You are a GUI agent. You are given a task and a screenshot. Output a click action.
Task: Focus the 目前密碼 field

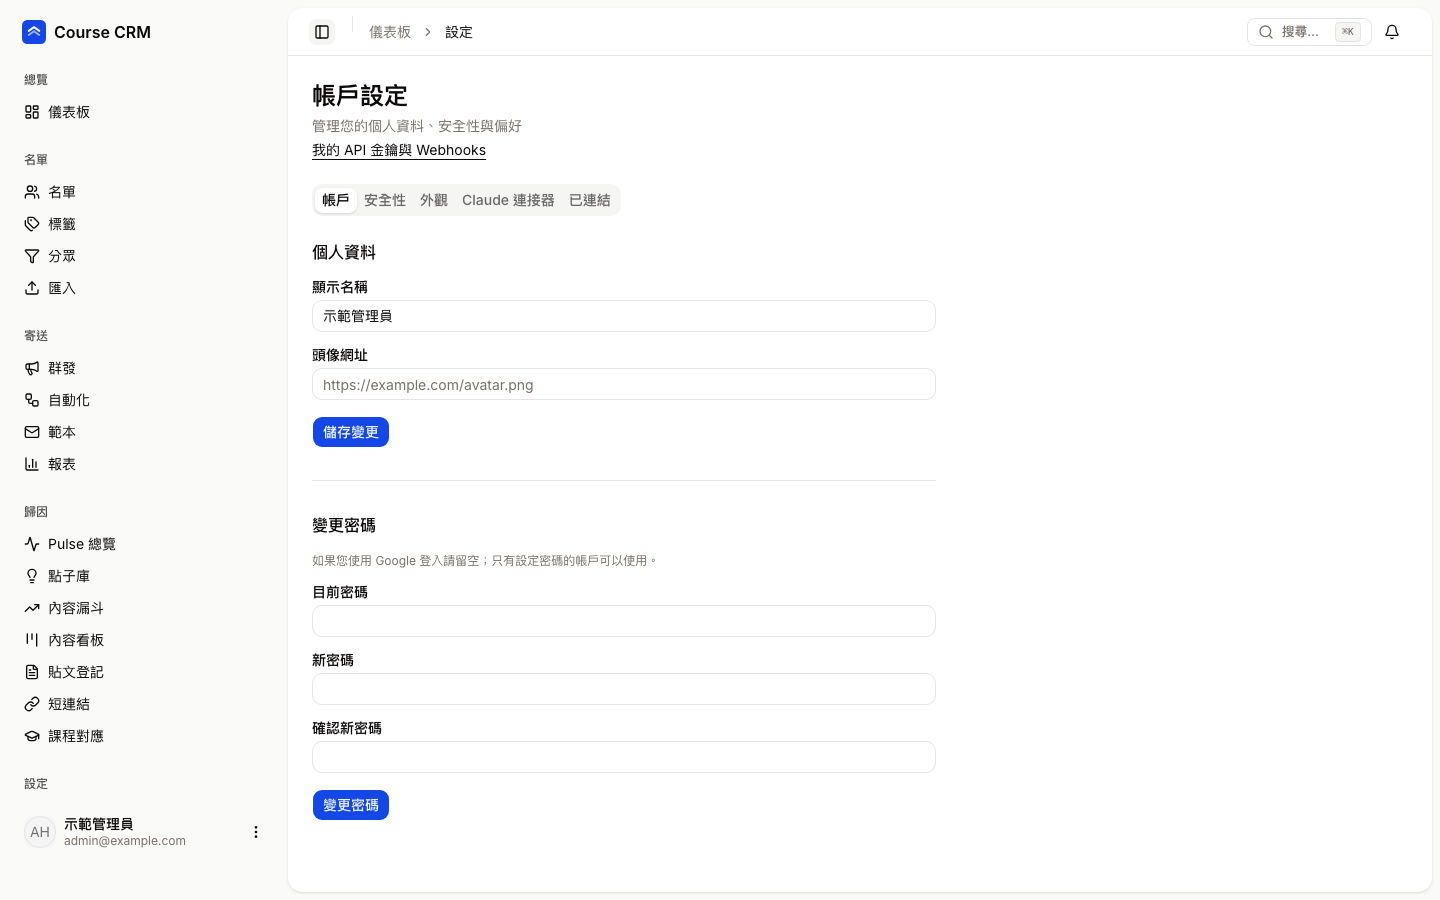[624, 621]
